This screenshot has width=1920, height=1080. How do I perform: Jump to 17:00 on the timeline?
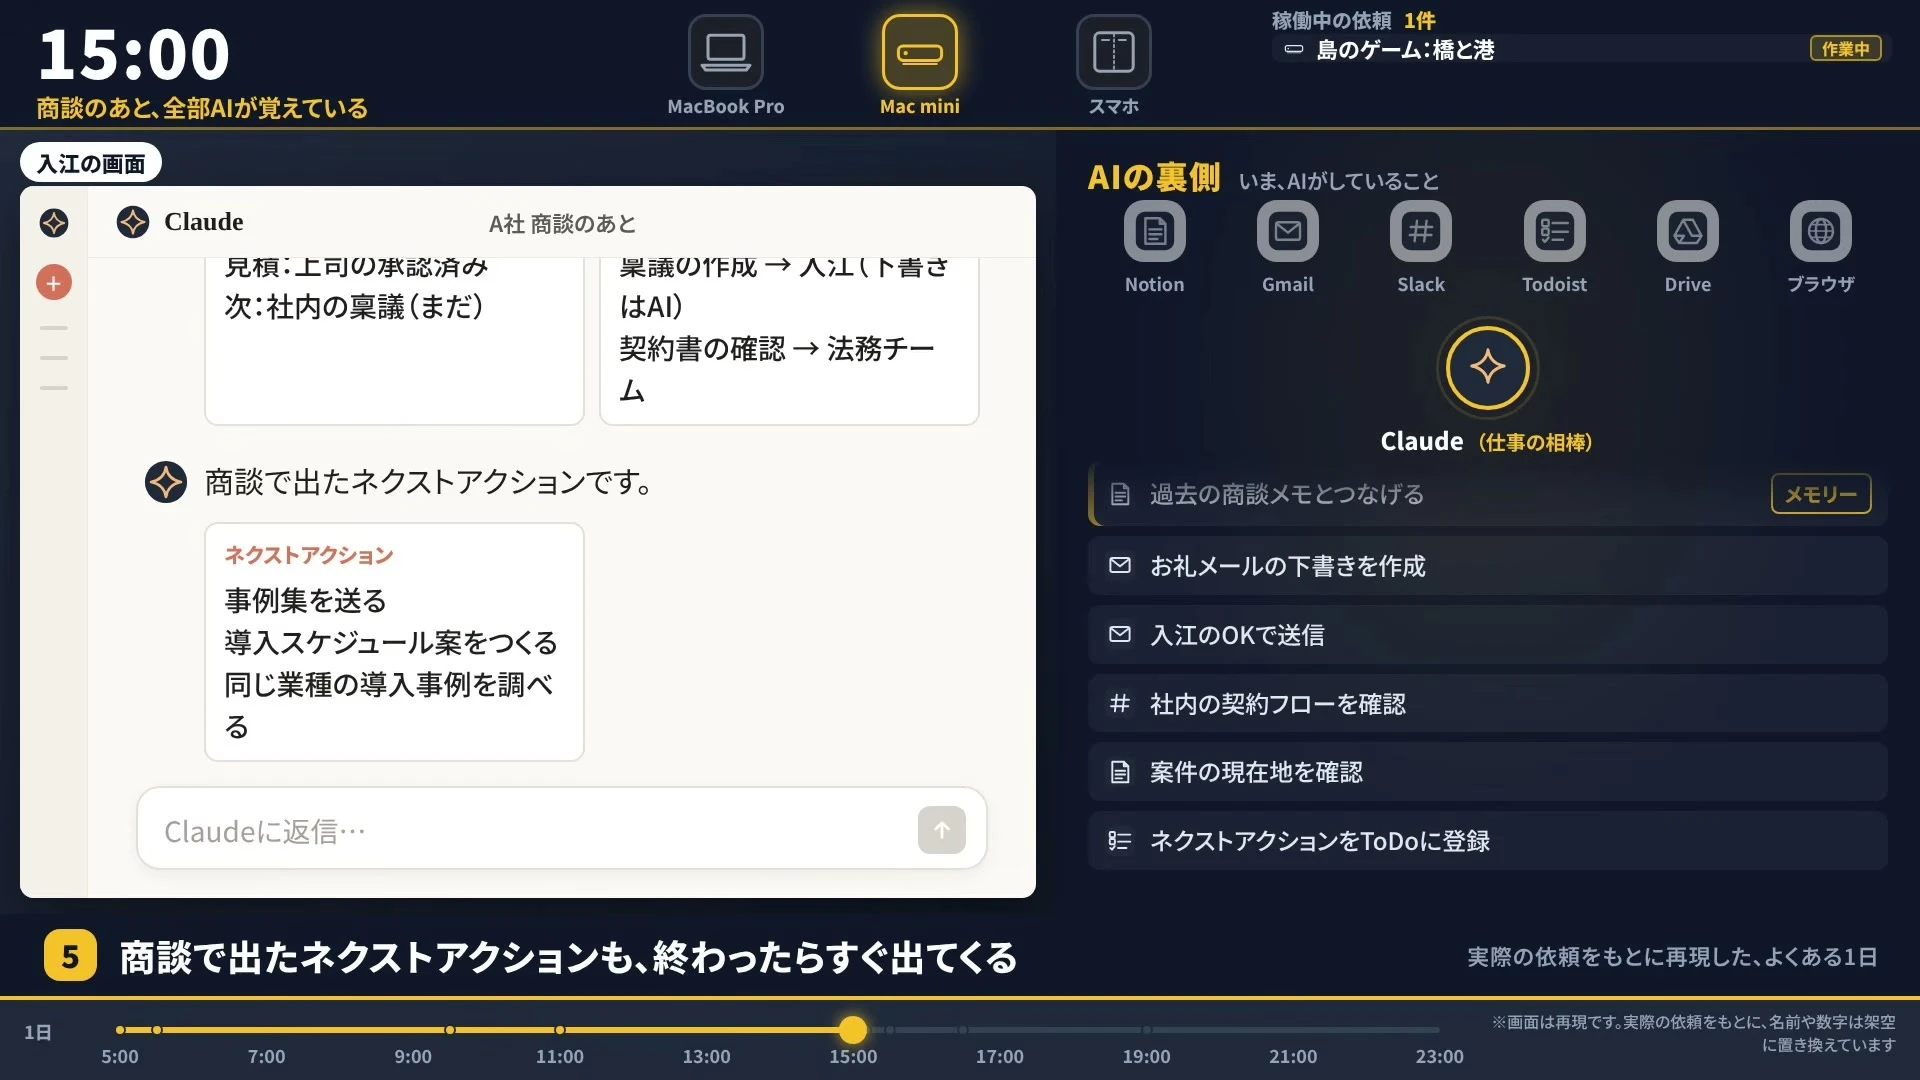[999, 1056]
